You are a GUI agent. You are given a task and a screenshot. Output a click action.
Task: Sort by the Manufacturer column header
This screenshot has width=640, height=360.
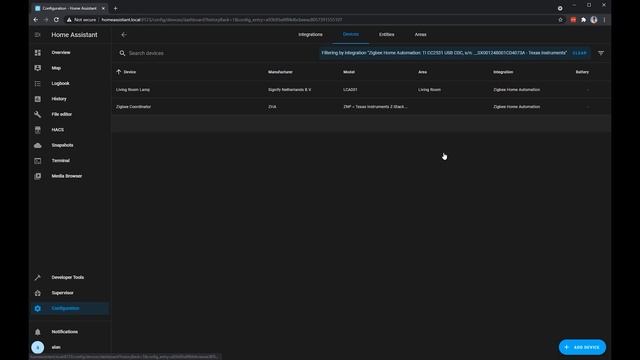tap(280, 72)
